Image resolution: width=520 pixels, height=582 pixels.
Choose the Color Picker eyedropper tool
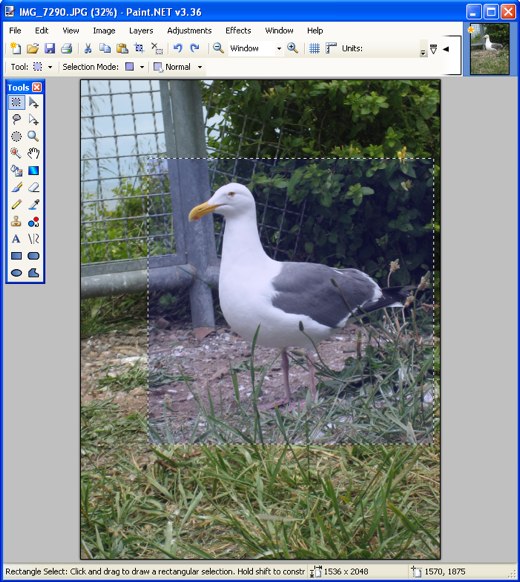33,205
